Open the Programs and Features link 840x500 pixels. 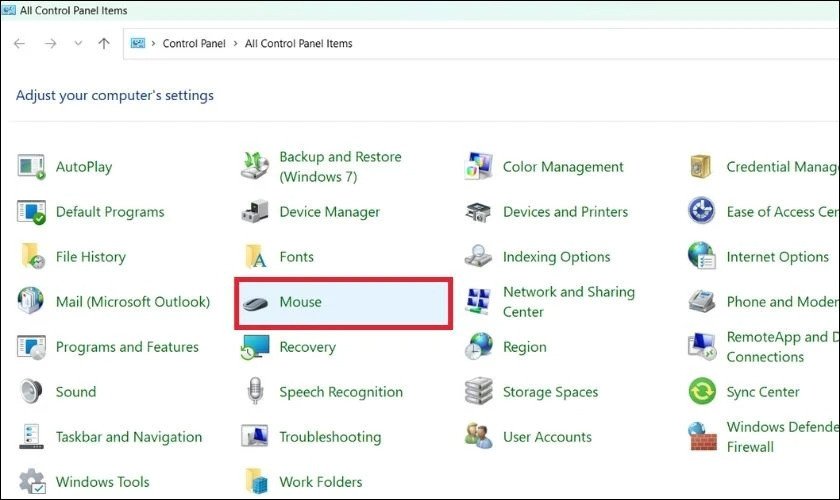[127, 347]
